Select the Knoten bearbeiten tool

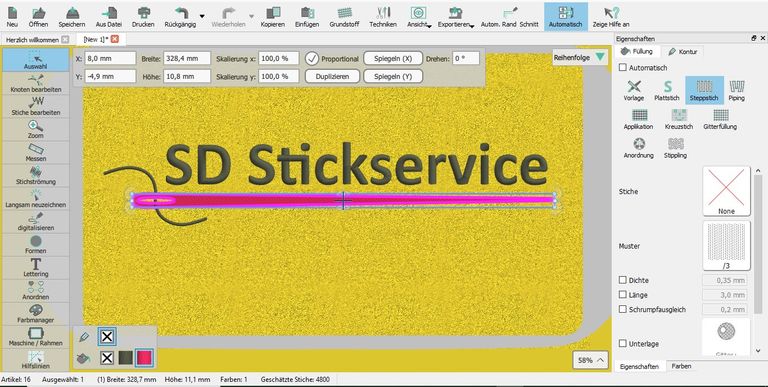36,83
